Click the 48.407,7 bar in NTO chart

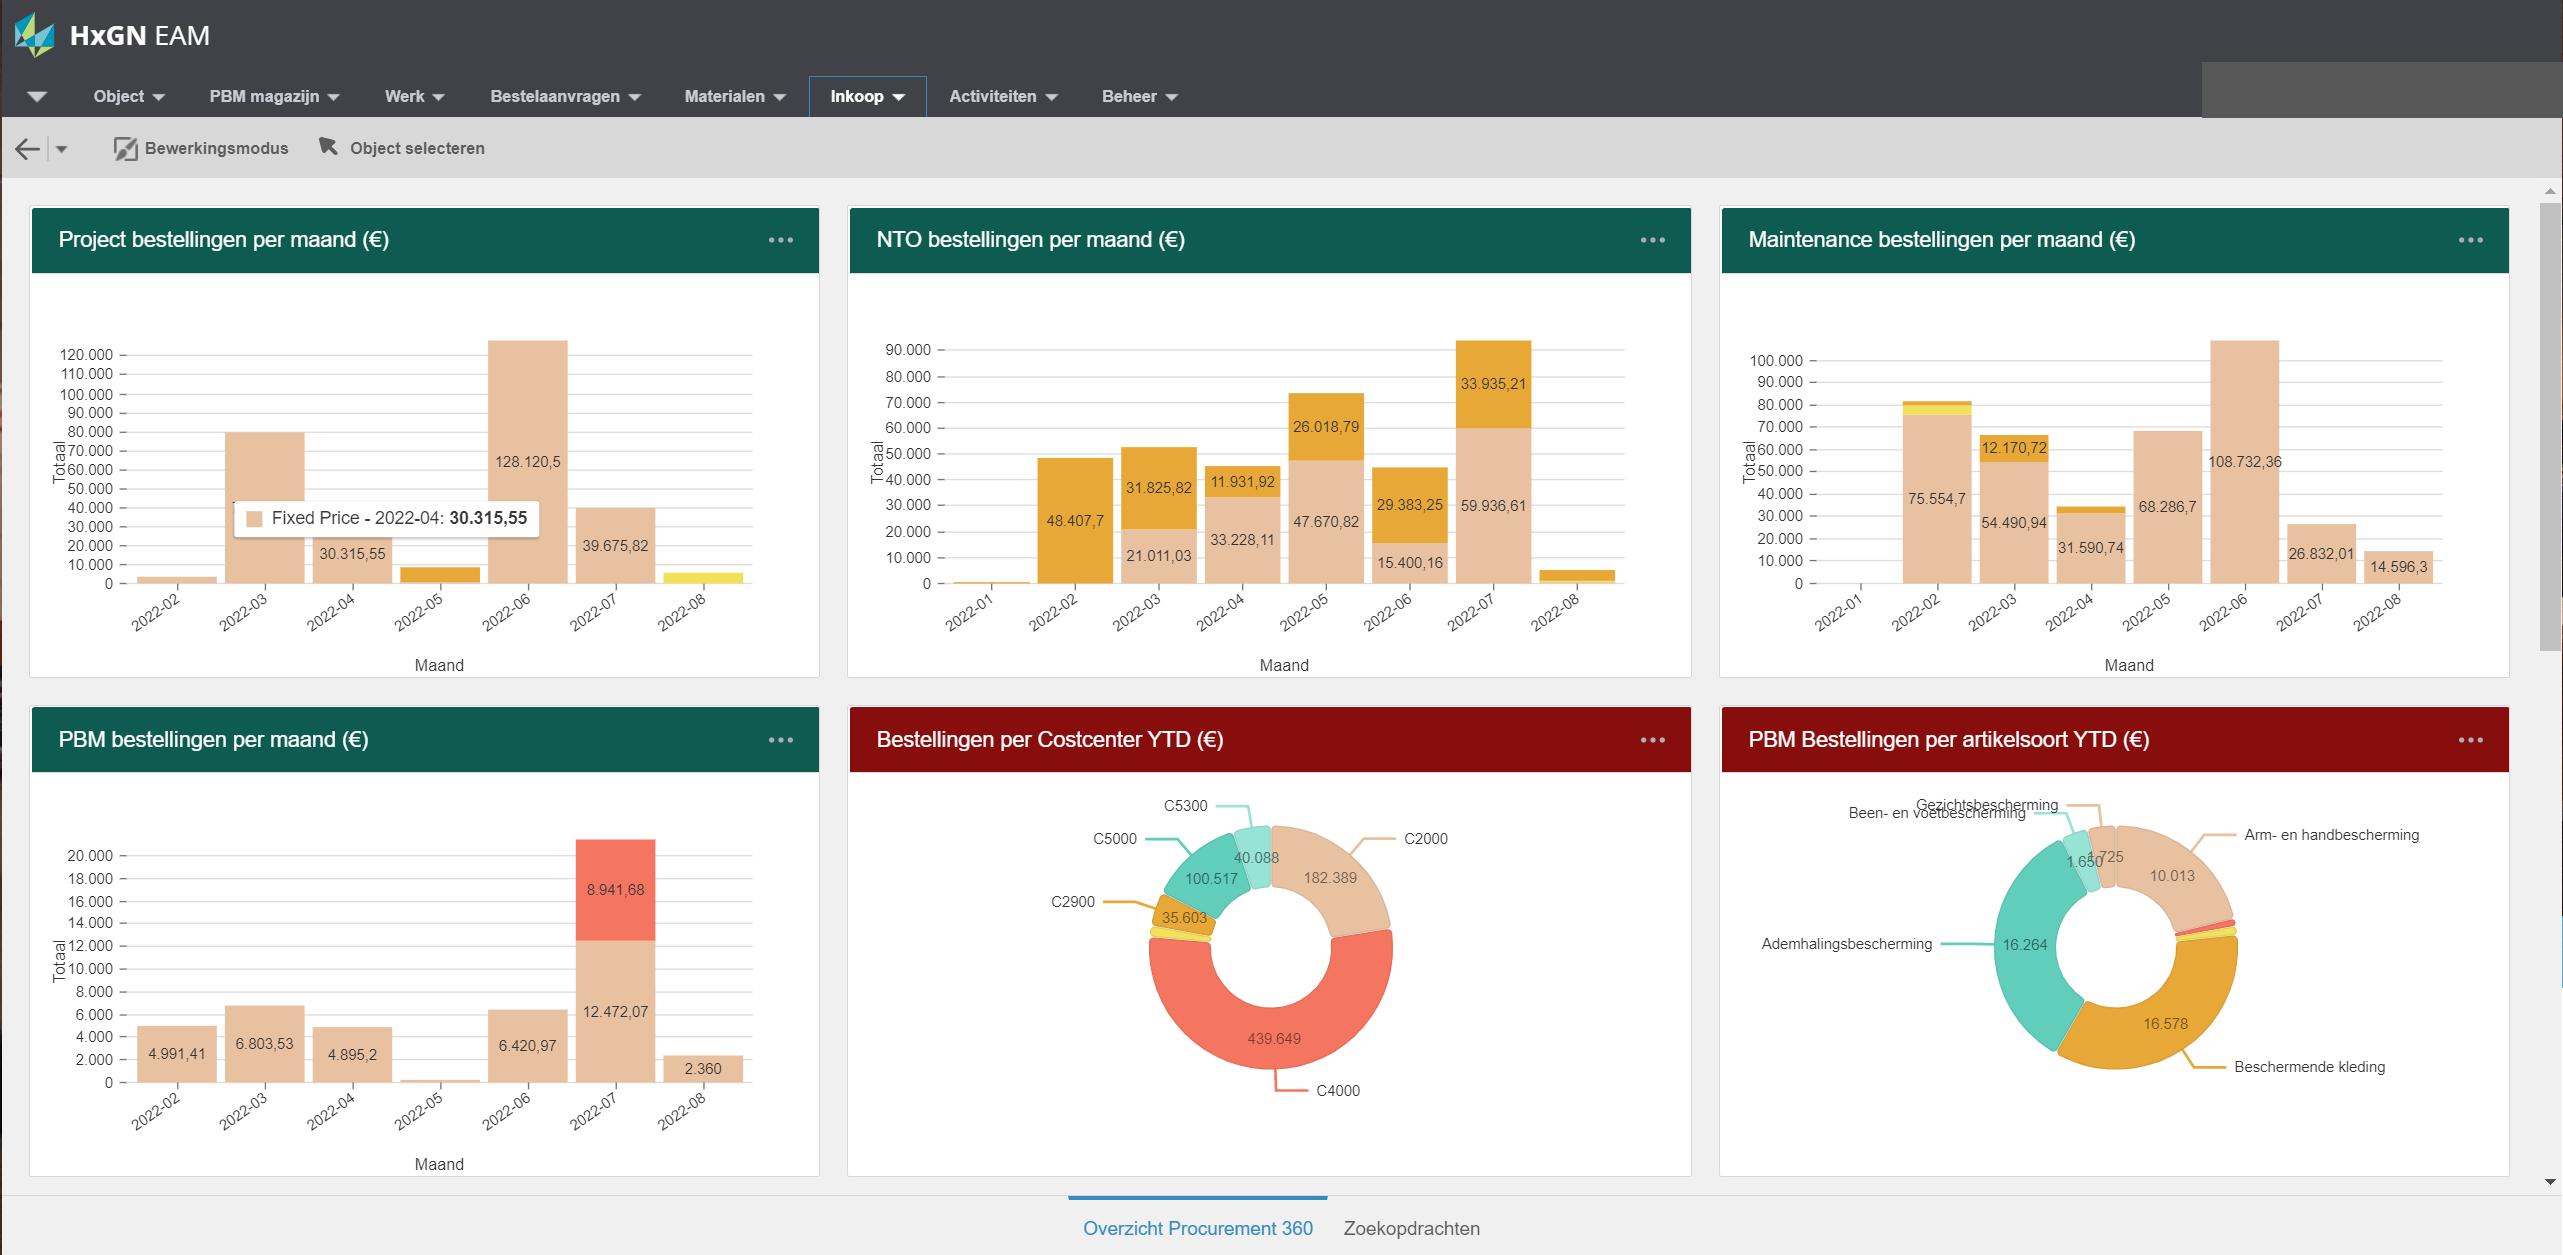pyautogui.click(x=1075, y=520)
